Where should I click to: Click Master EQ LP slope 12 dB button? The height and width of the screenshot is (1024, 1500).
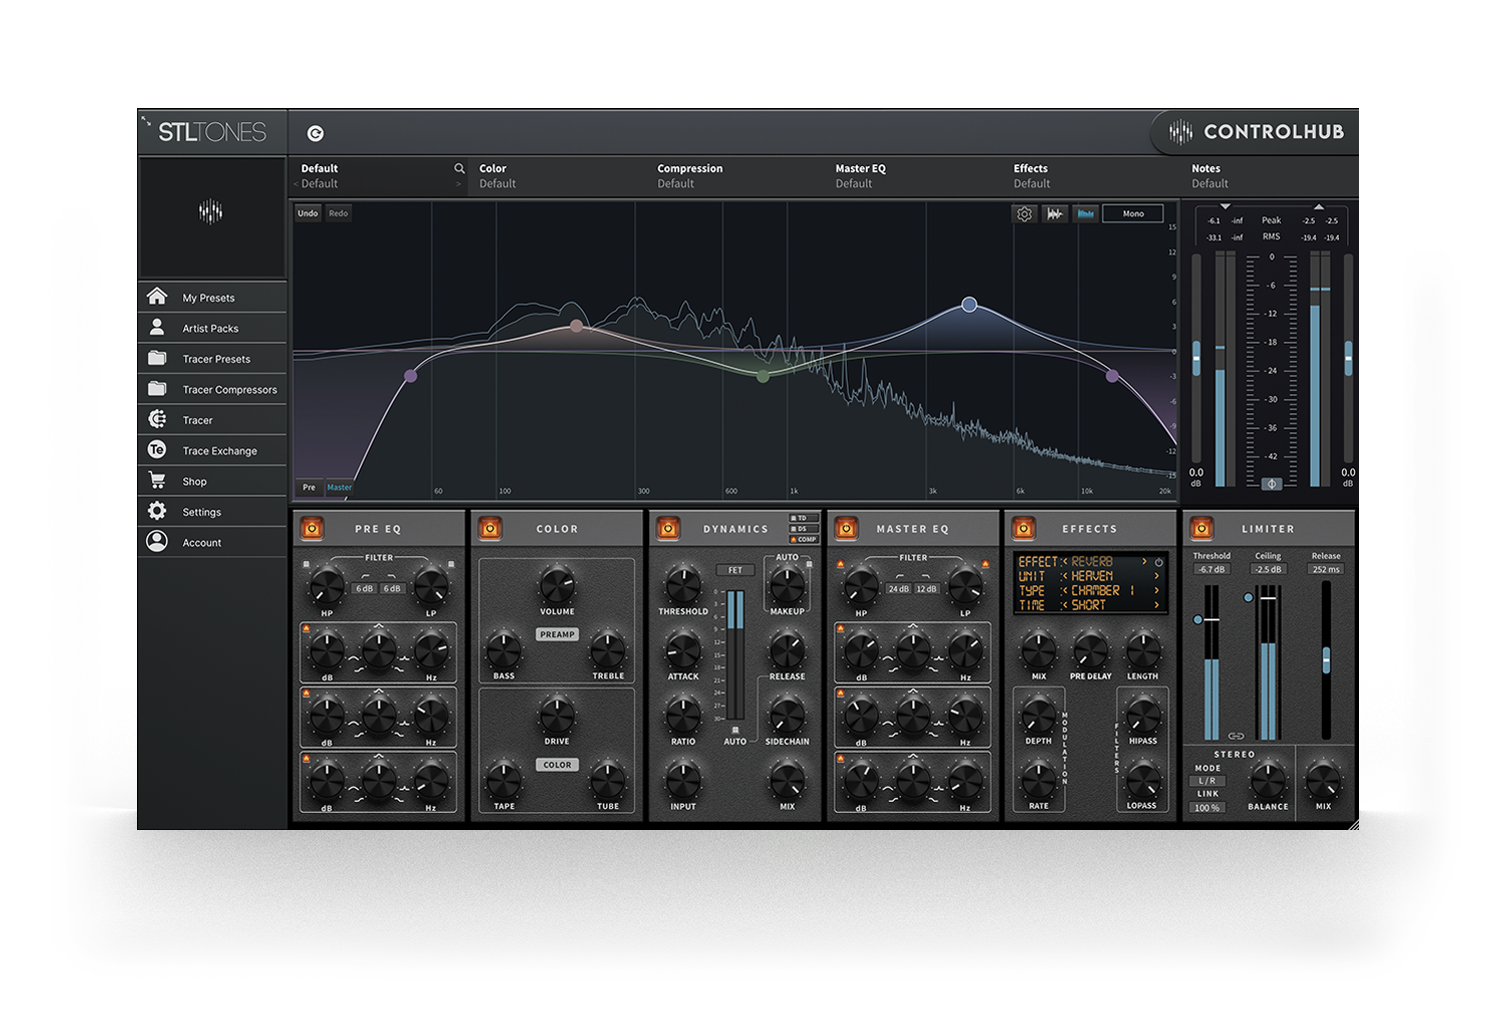pos(926,589)
